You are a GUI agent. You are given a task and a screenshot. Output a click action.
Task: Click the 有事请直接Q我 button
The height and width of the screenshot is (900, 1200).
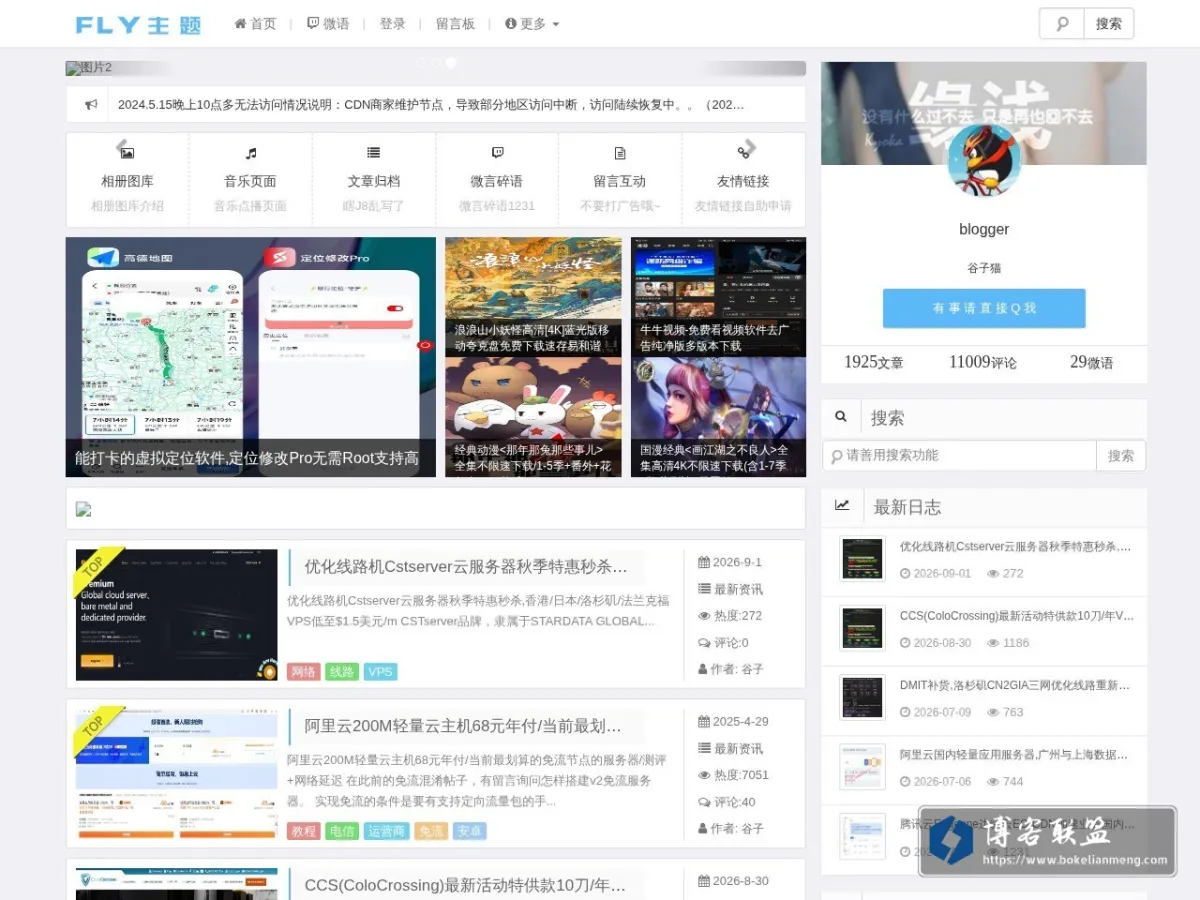[984, 308]
